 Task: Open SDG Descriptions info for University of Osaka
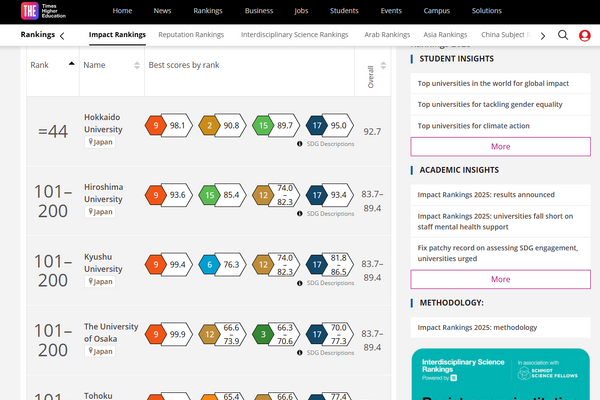[326, 353]
